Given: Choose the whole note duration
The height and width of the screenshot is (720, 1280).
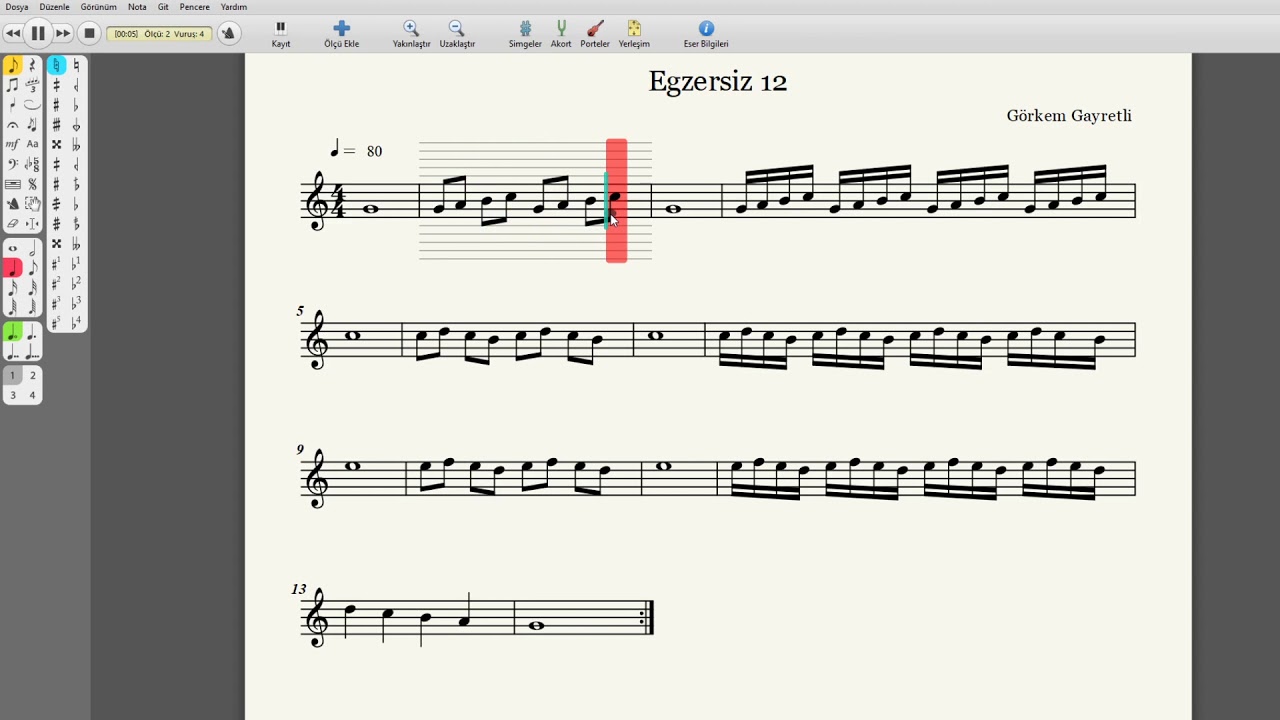Looking at the screenshot, I should (x=12, y=248).
